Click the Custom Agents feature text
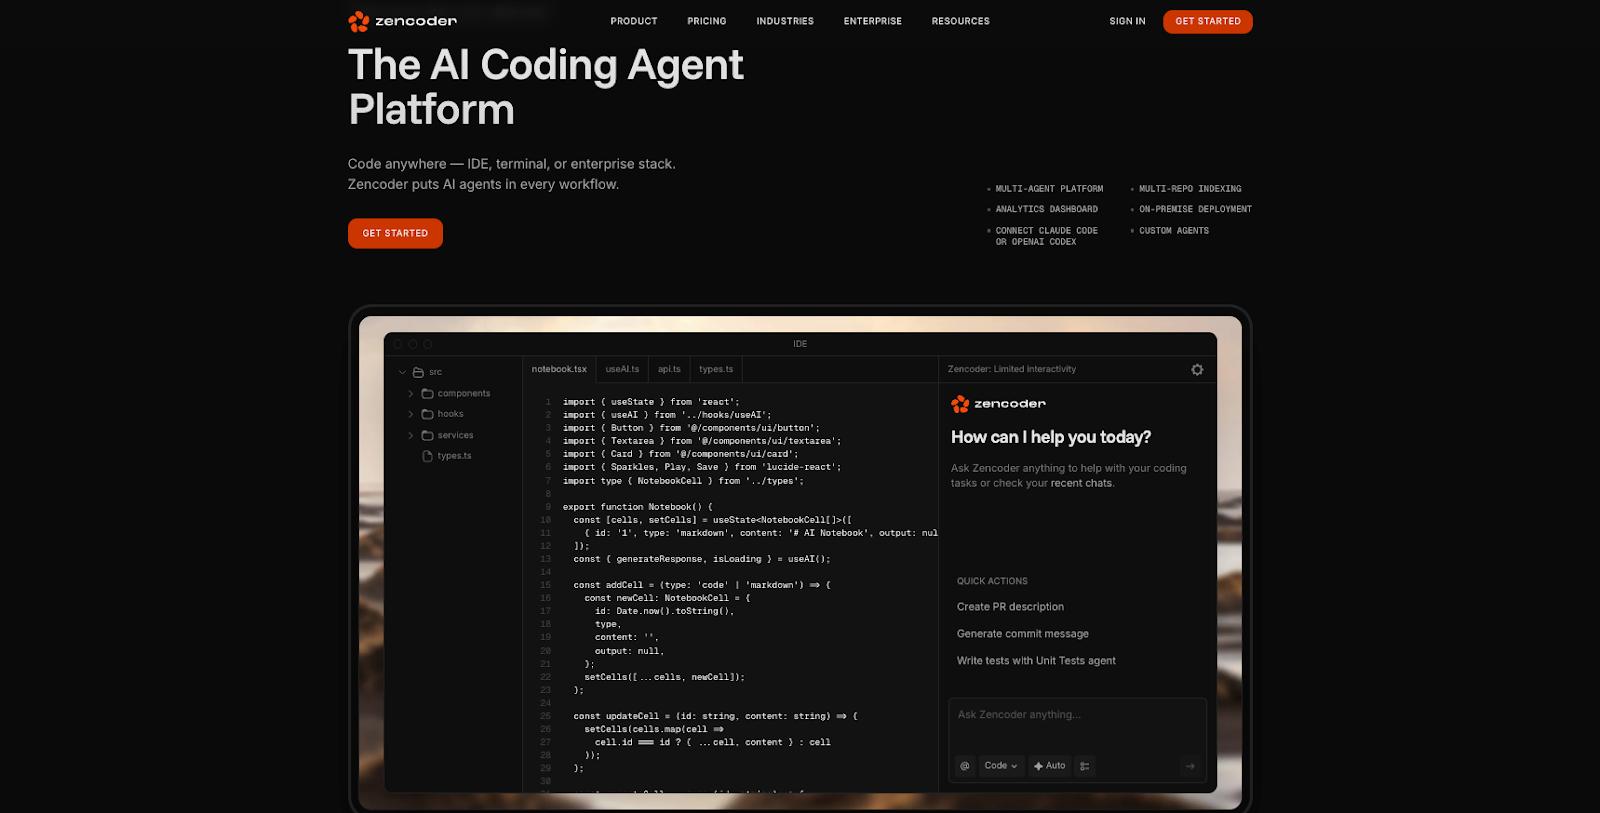Viewport: 1600px width, 813px height. click(x=1174, y=231)
